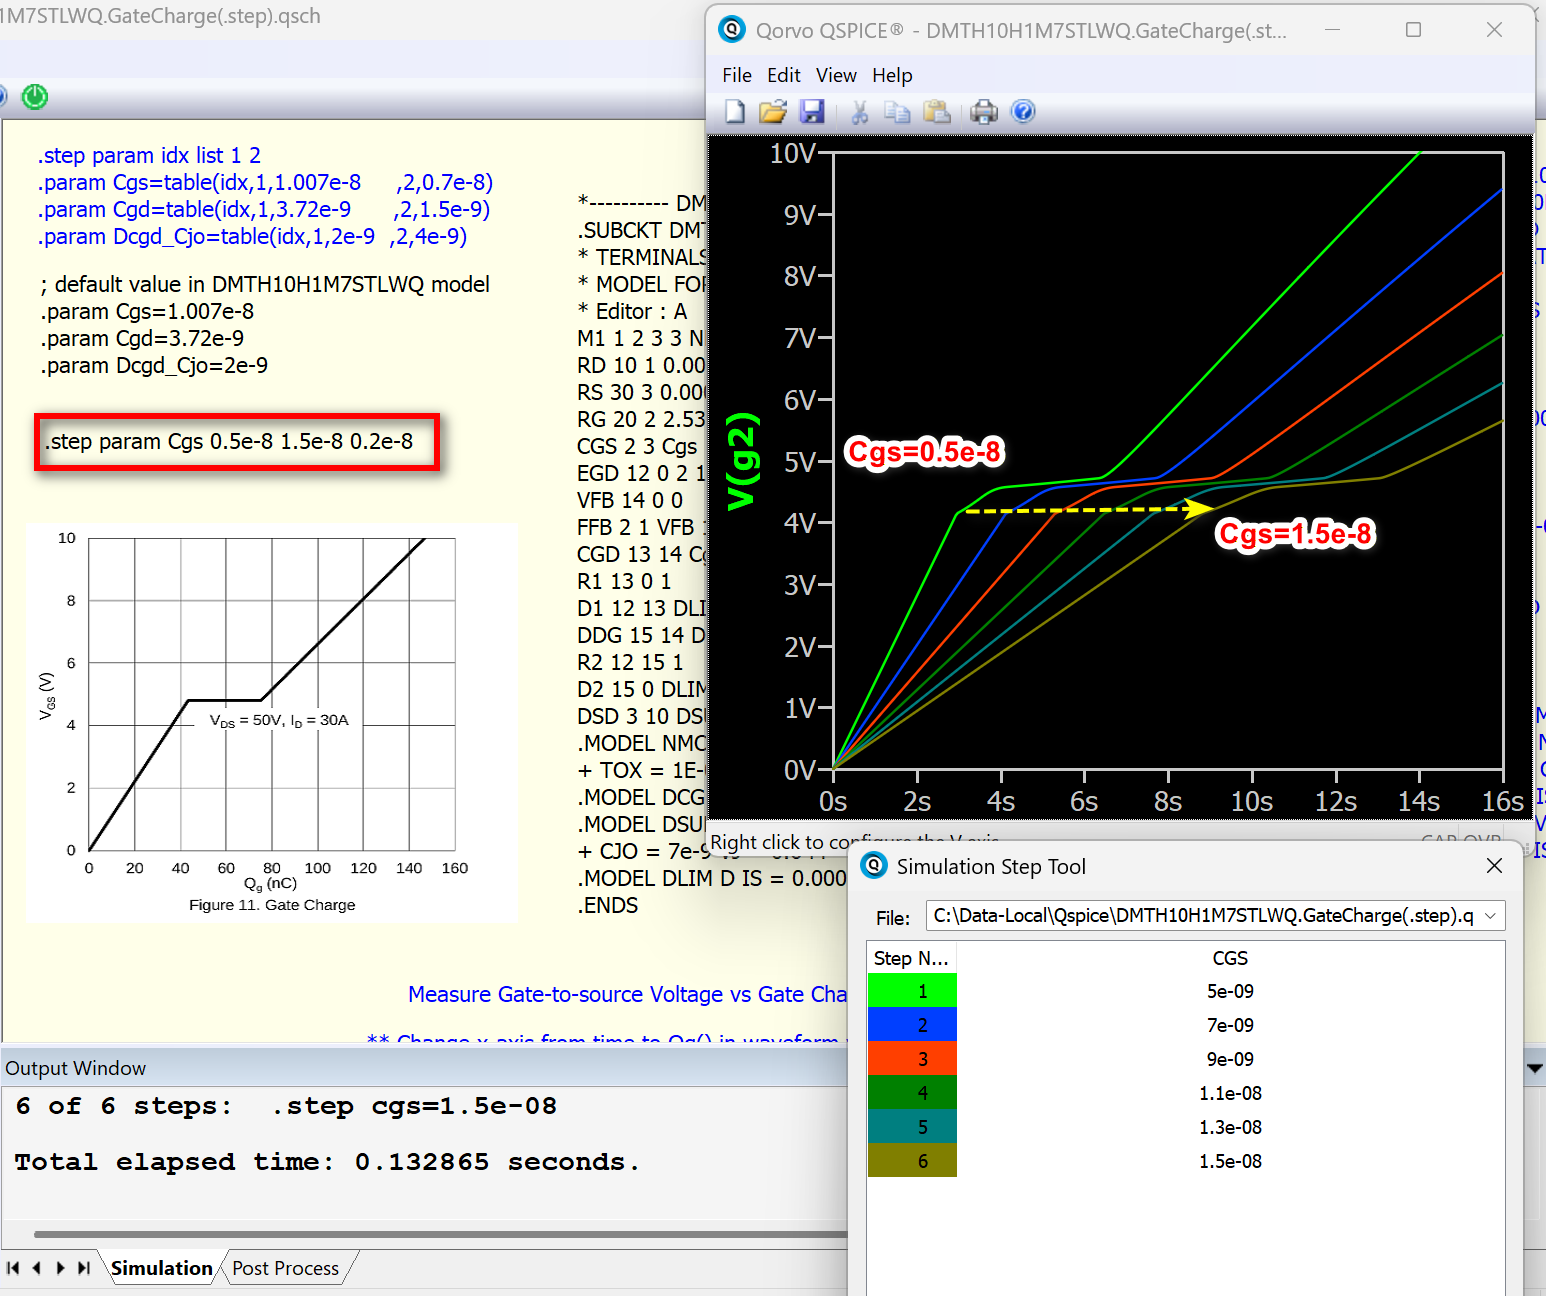
Task: Open the View menu in waveform window
Action: (836, 75)
